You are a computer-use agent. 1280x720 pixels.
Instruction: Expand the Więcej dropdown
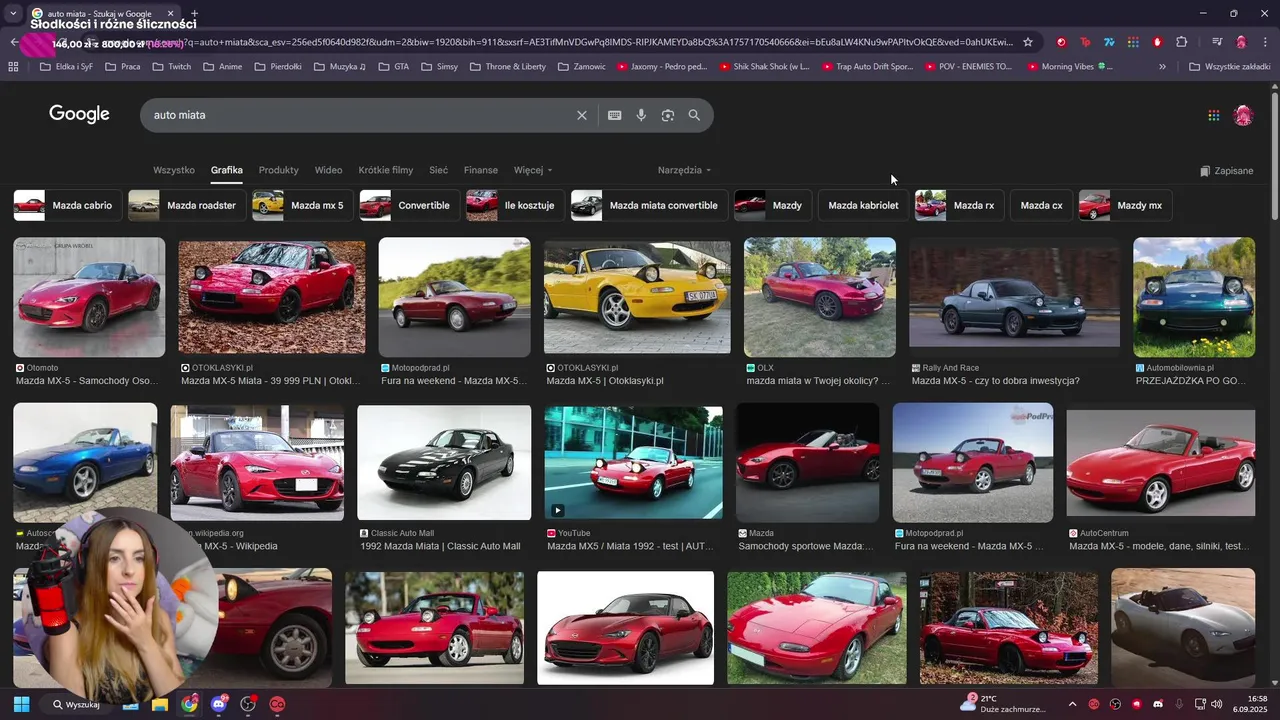(x=533, y=170)
